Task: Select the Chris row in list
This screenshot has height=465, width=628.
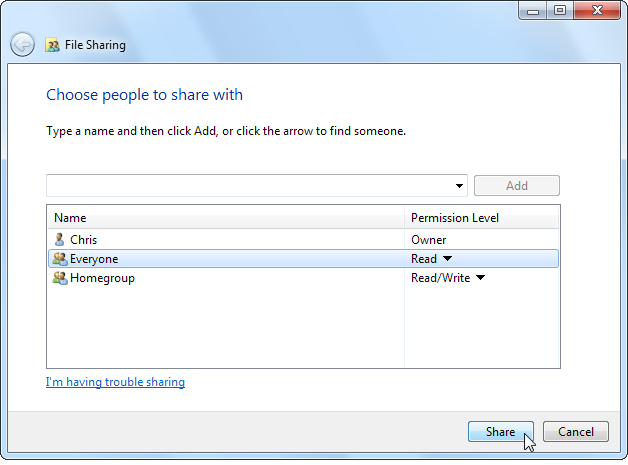Action: tap(84, 240)
